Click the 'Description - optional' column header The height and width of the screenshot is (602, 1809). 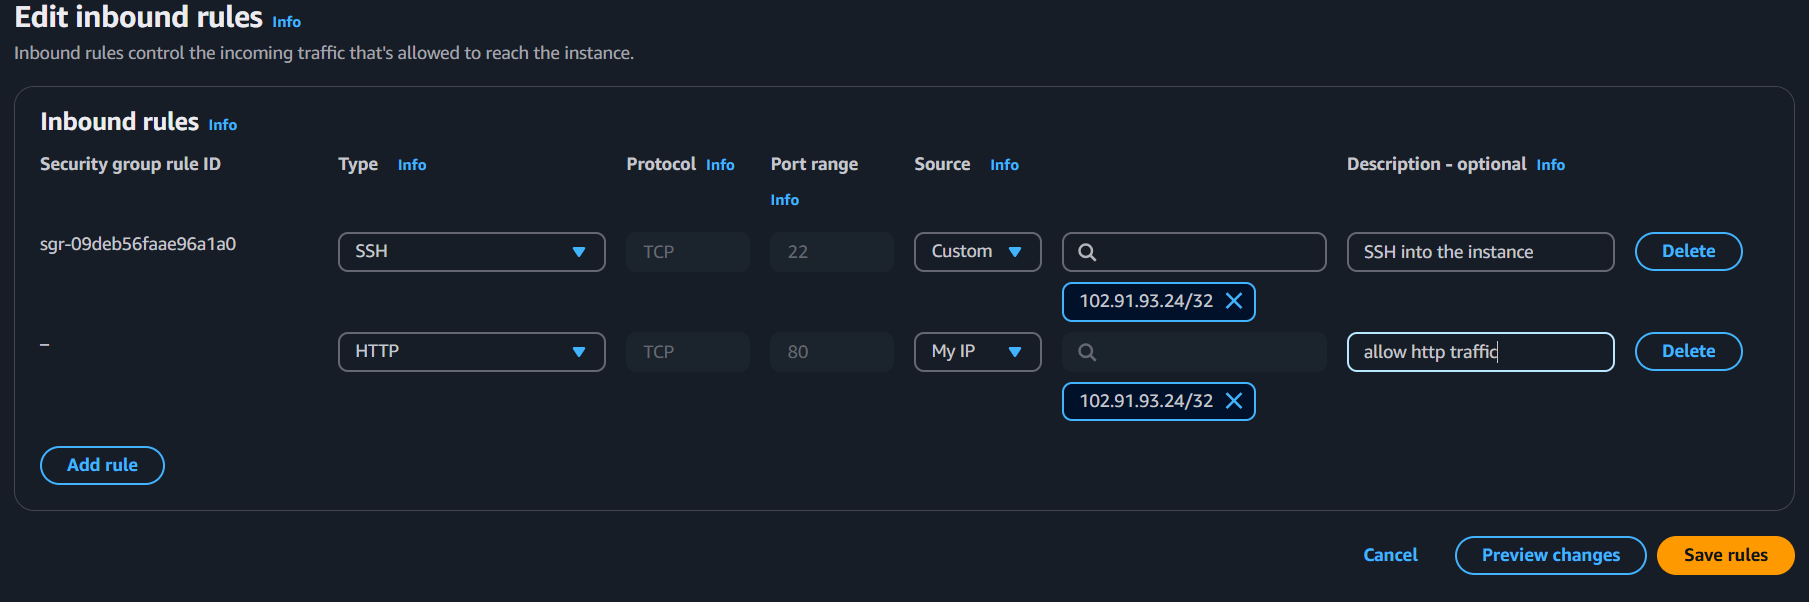coord(1436,164)
